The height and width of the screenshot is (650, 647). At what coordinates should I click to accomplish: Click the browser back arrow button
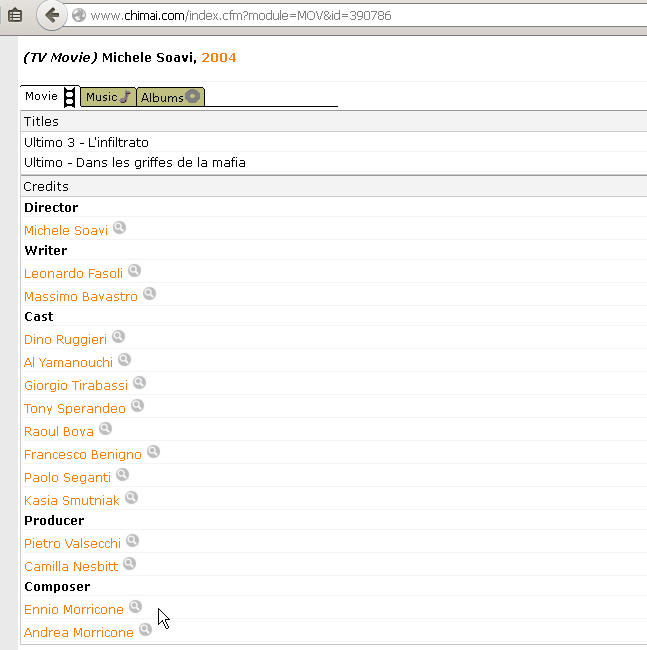point(52,16)
